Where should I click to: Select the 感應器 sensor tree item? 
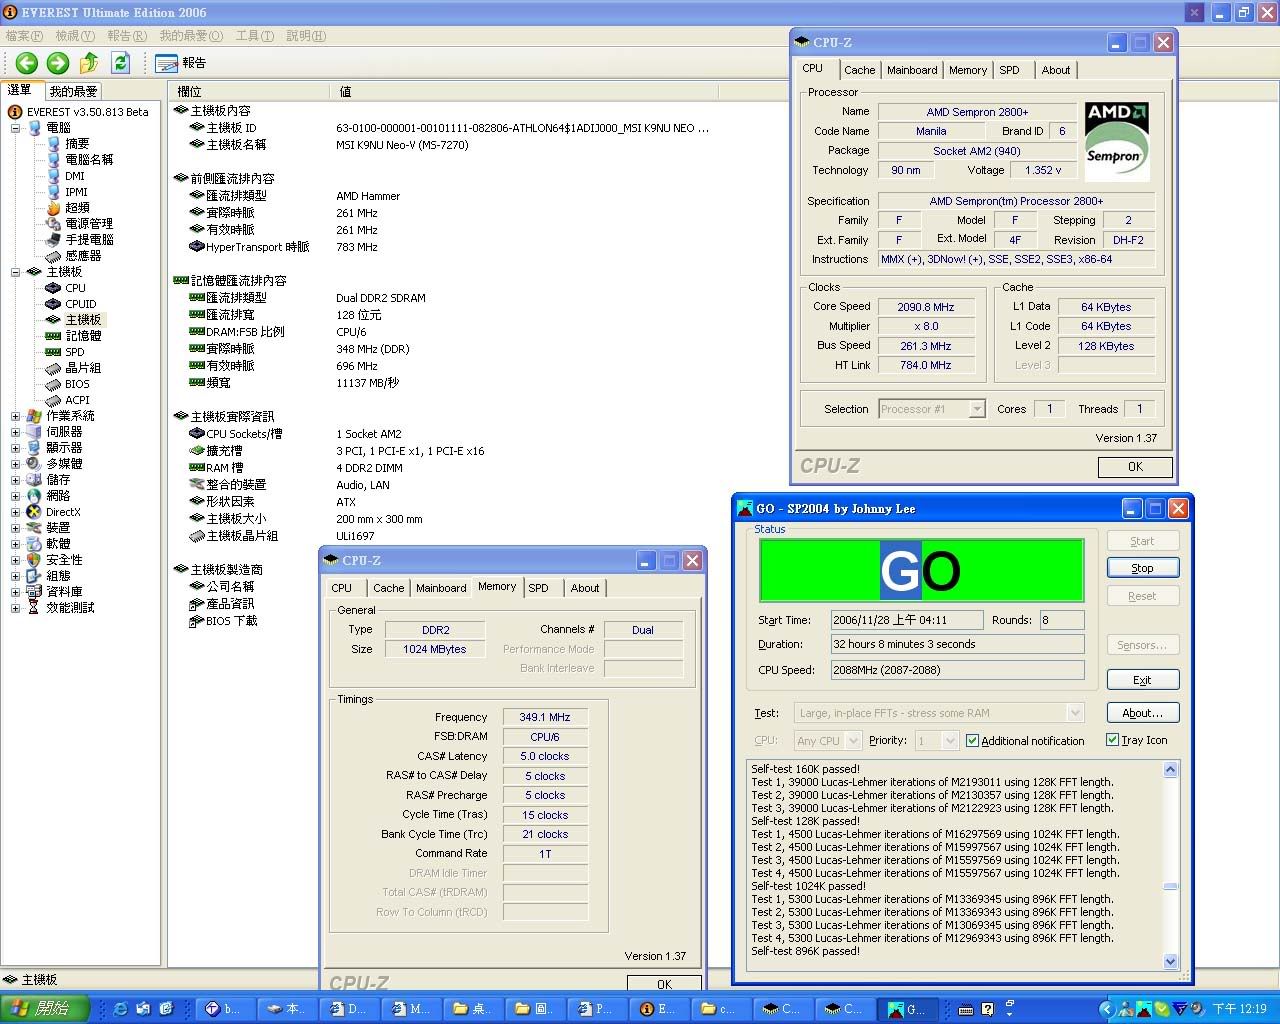[x=83, y=256]
